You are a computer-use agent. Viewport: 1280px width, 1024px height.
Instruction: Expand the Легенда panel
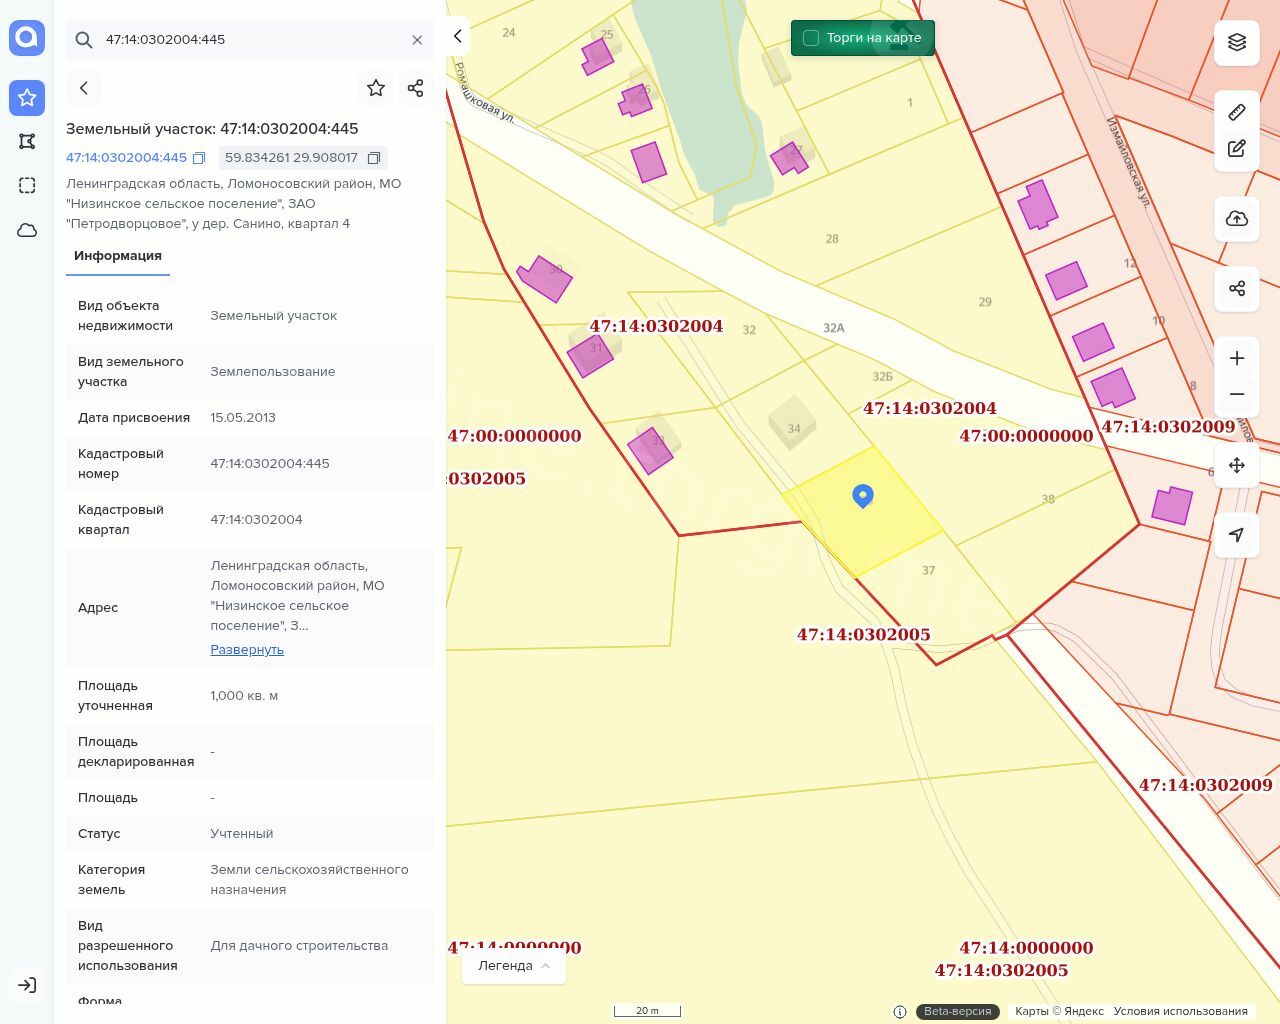coord(514,966)
